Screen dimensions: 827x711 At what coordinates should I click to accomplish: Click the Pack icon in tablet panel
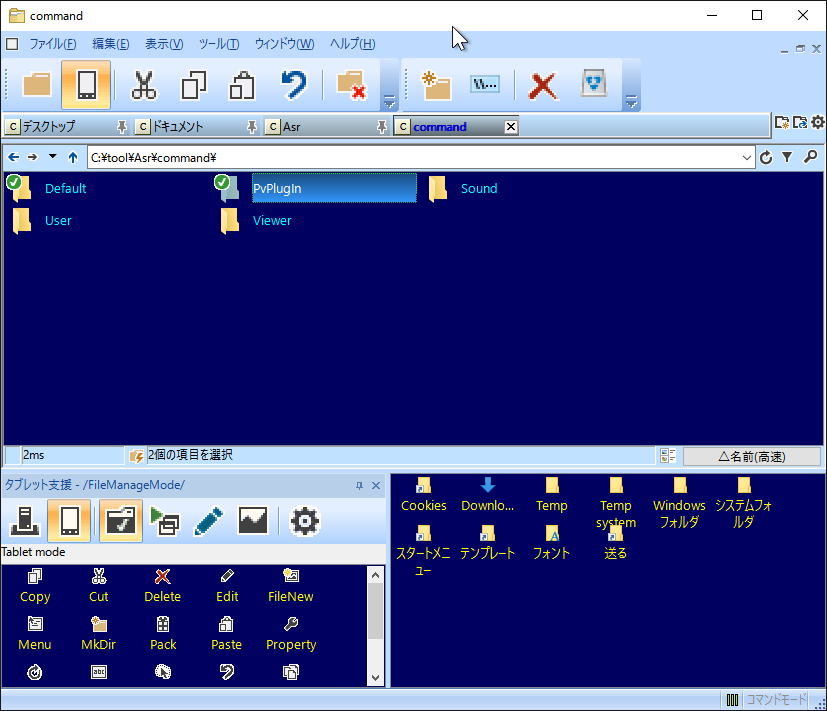163,633
